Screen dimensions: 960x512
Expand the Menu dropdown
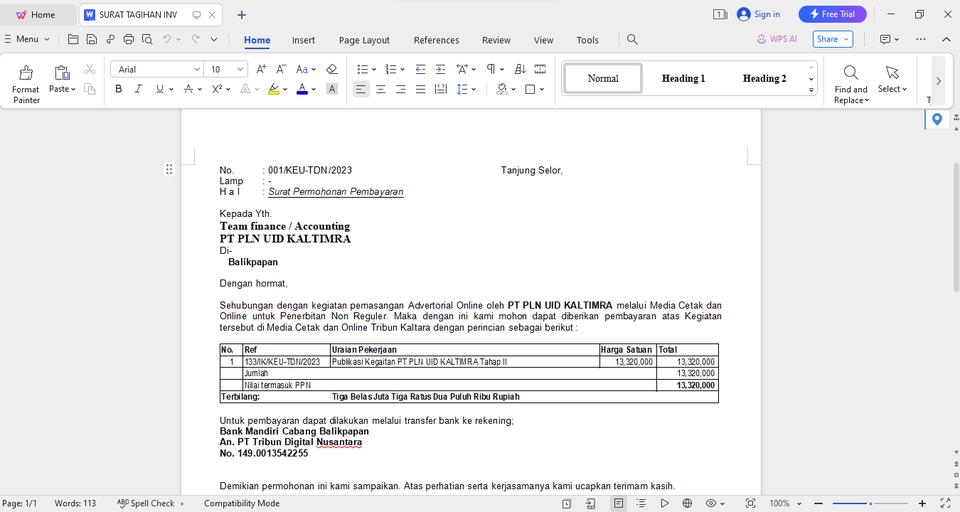coord(27,39)
